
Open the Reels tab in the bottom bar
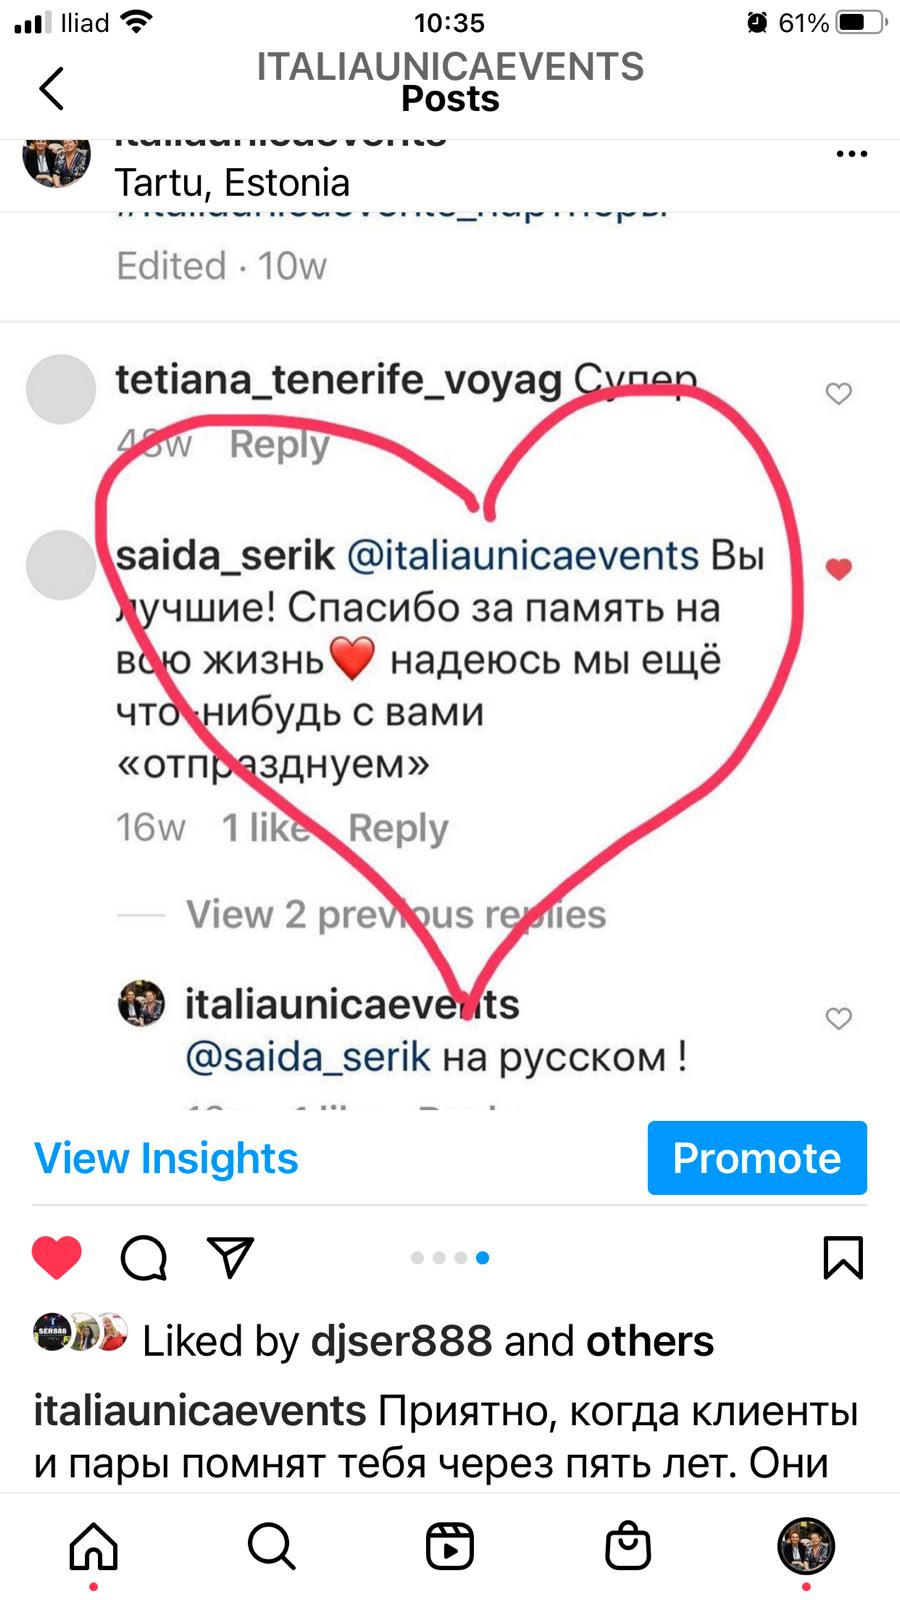449,1546
